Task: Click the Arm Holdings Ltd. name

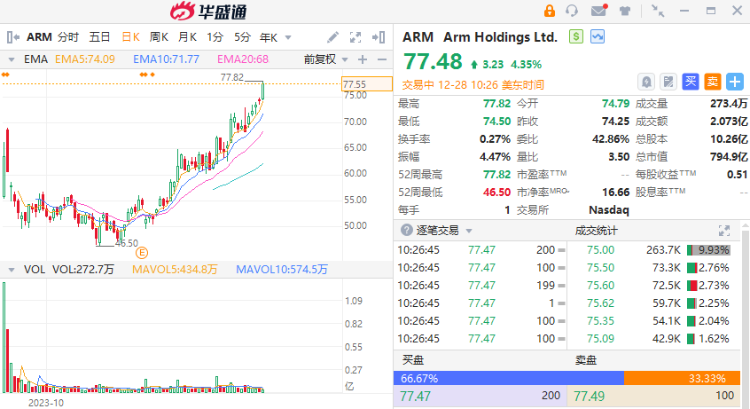Action: 500,37
